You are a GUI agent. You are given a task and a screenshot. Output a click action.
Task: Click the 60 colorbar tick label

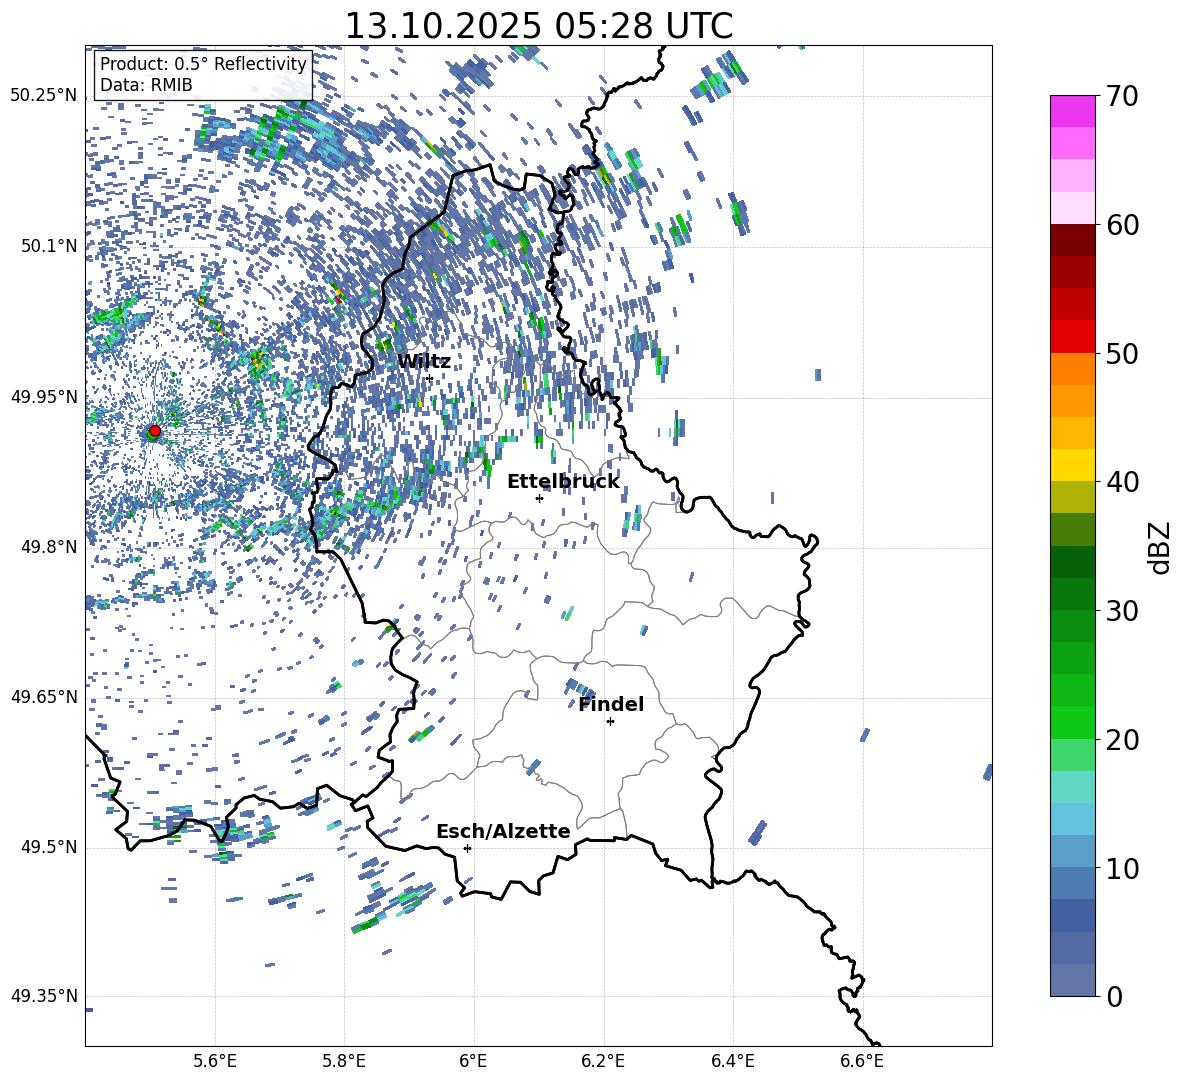(1123, 225)
